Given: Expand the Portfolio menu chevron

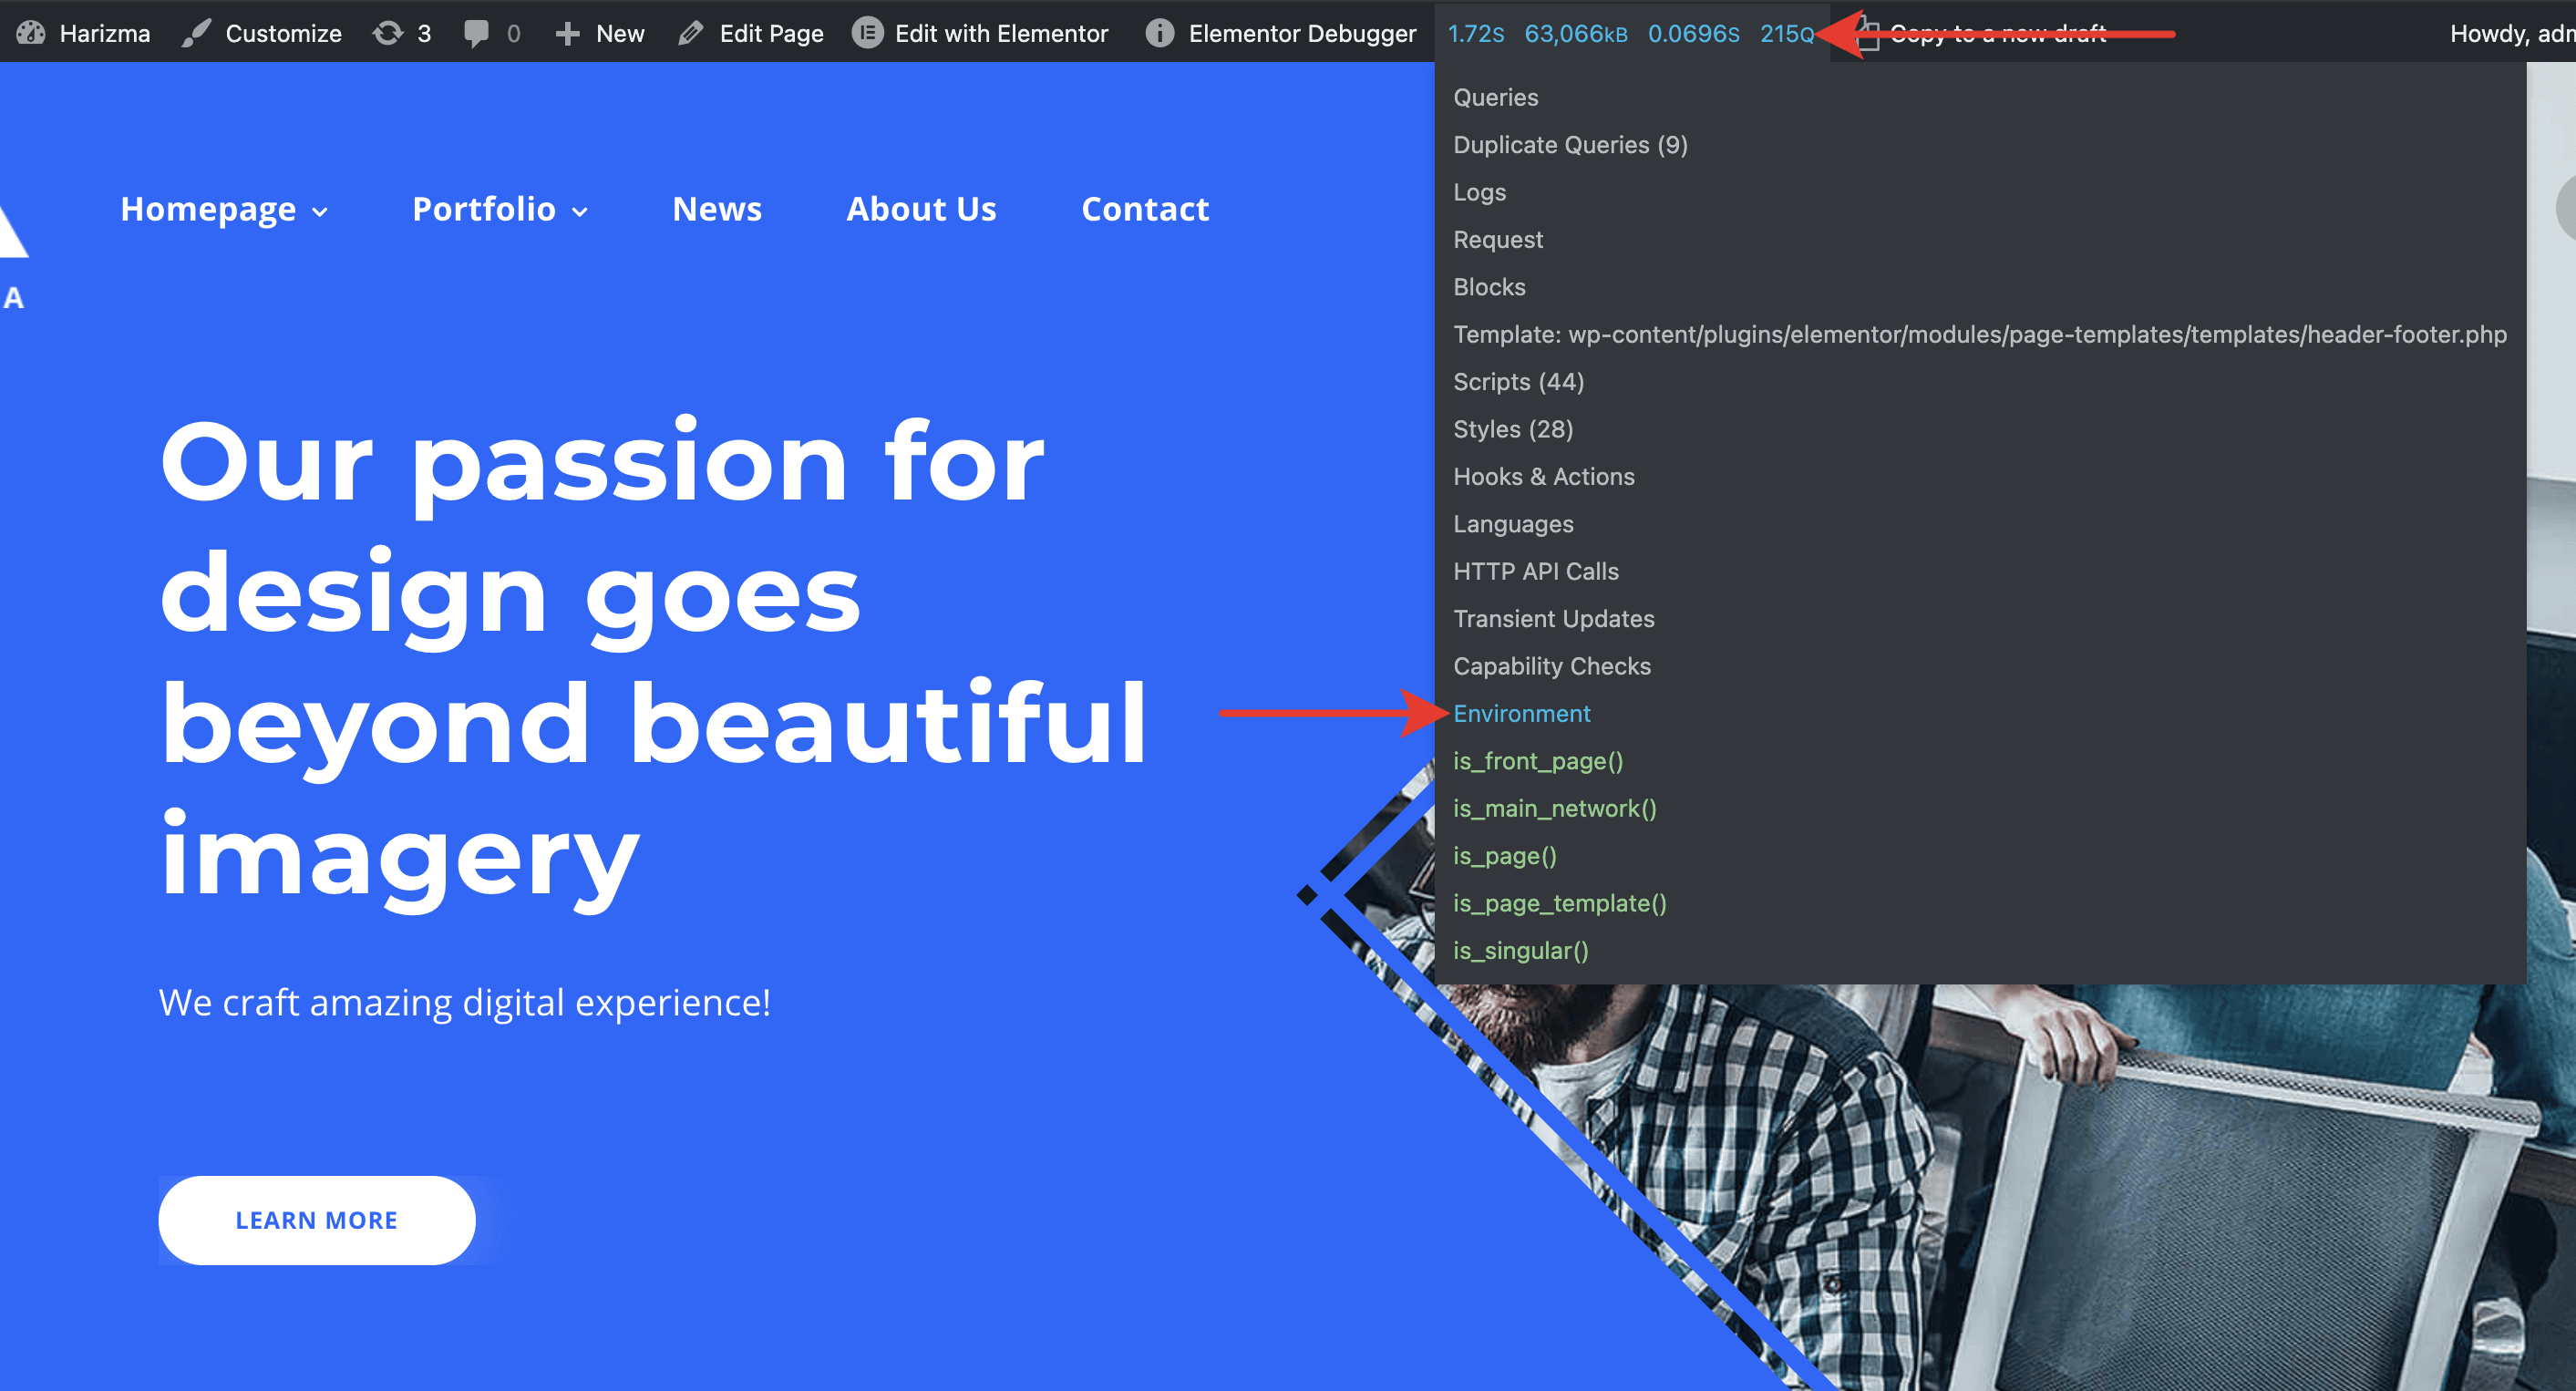Looking at the screenshot, I should (580, 211).
